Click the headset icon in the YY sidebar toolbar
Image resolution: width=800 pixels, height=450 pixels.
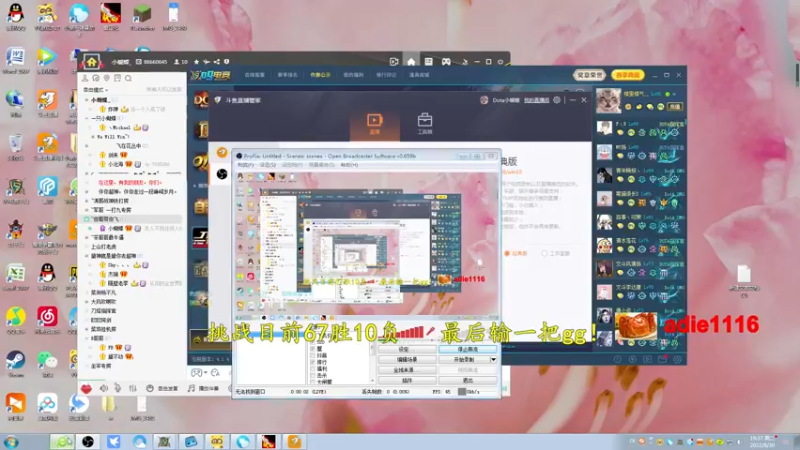[x=96, y=78]
